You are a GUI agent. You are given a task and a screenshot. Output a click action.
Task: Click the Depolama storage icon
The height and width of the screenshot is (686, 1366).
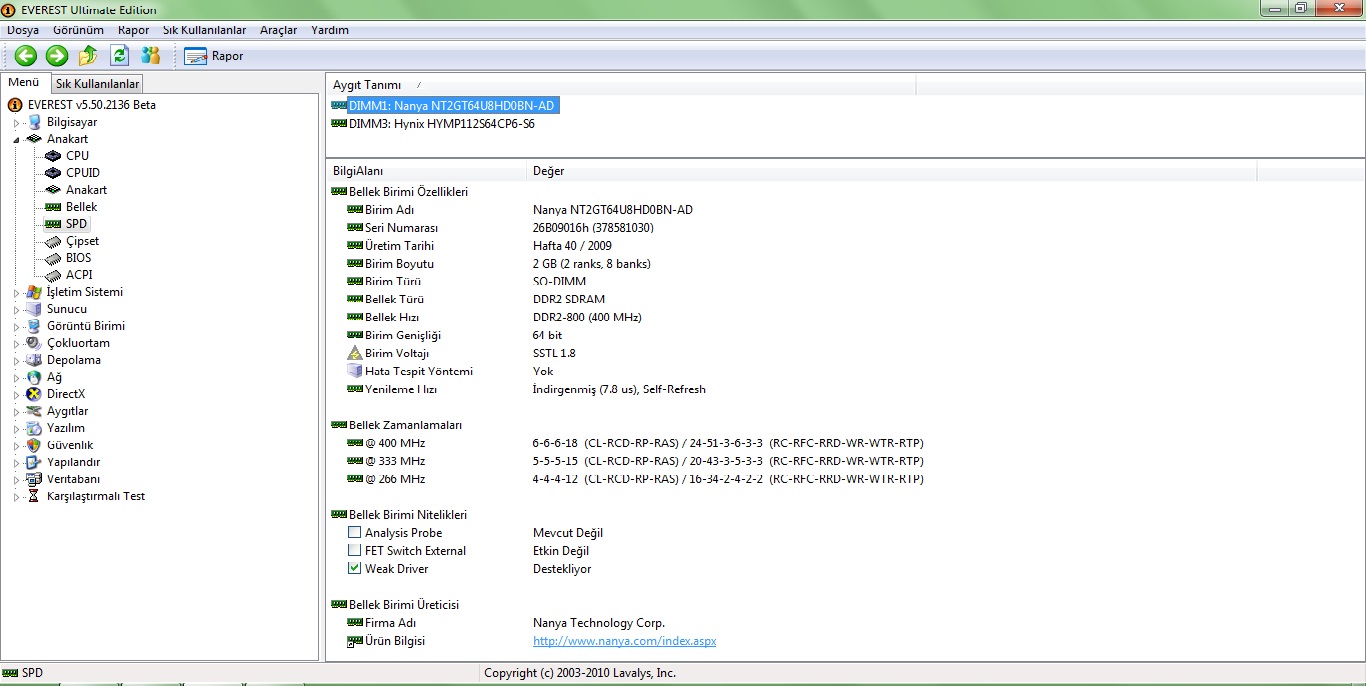pyautogui.click(x=34, y=360)
